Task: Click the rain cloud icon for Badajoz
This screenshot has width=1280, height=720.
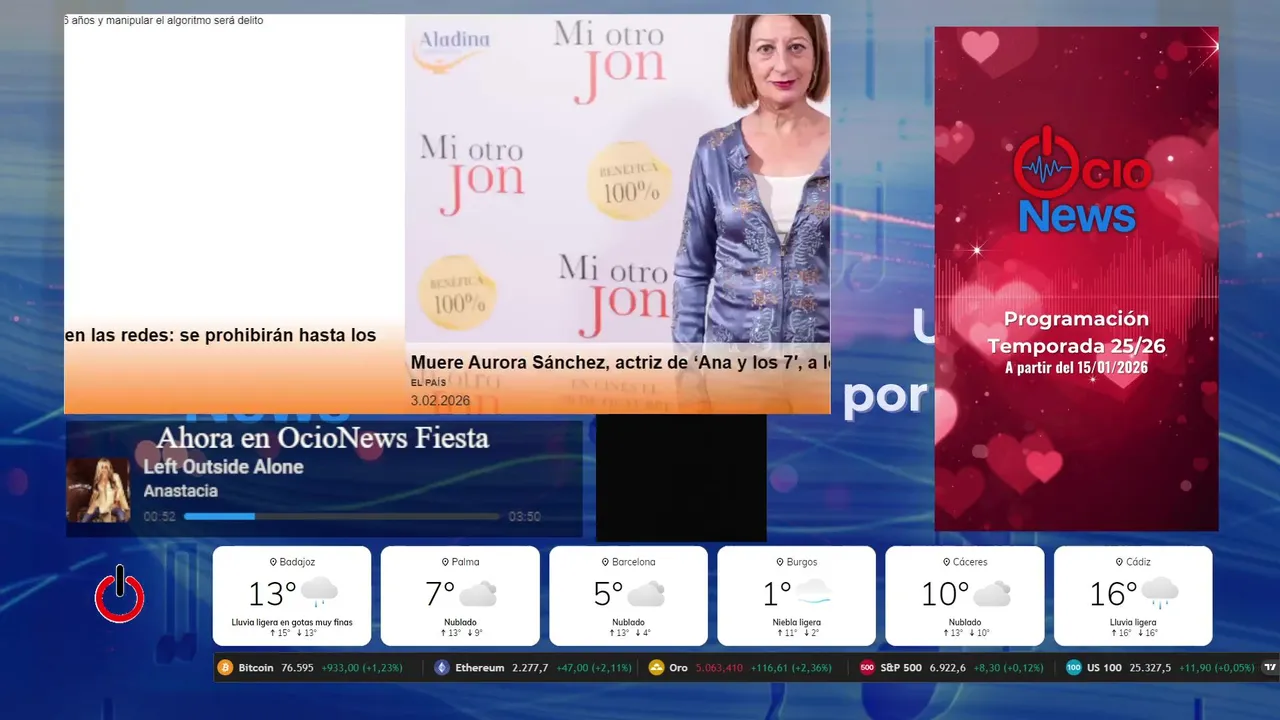Action: point(319,593)
